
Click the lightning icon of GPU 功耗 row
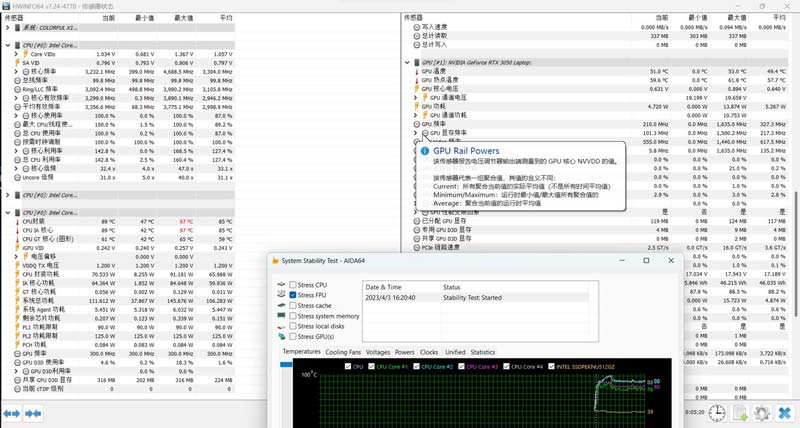pos(417,106)
